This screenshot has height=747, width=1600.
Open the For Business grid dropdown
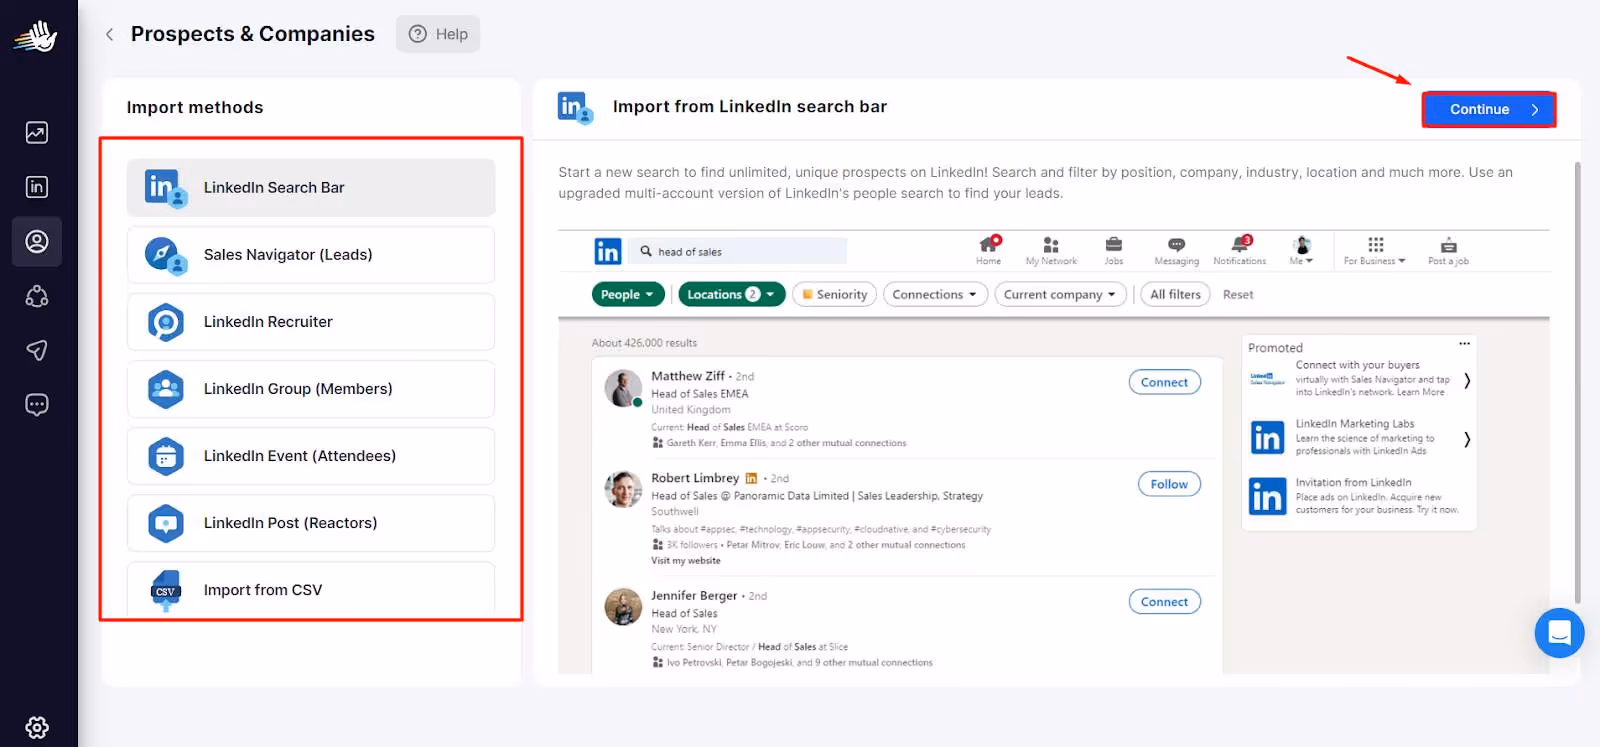[x=1375, y=250]
